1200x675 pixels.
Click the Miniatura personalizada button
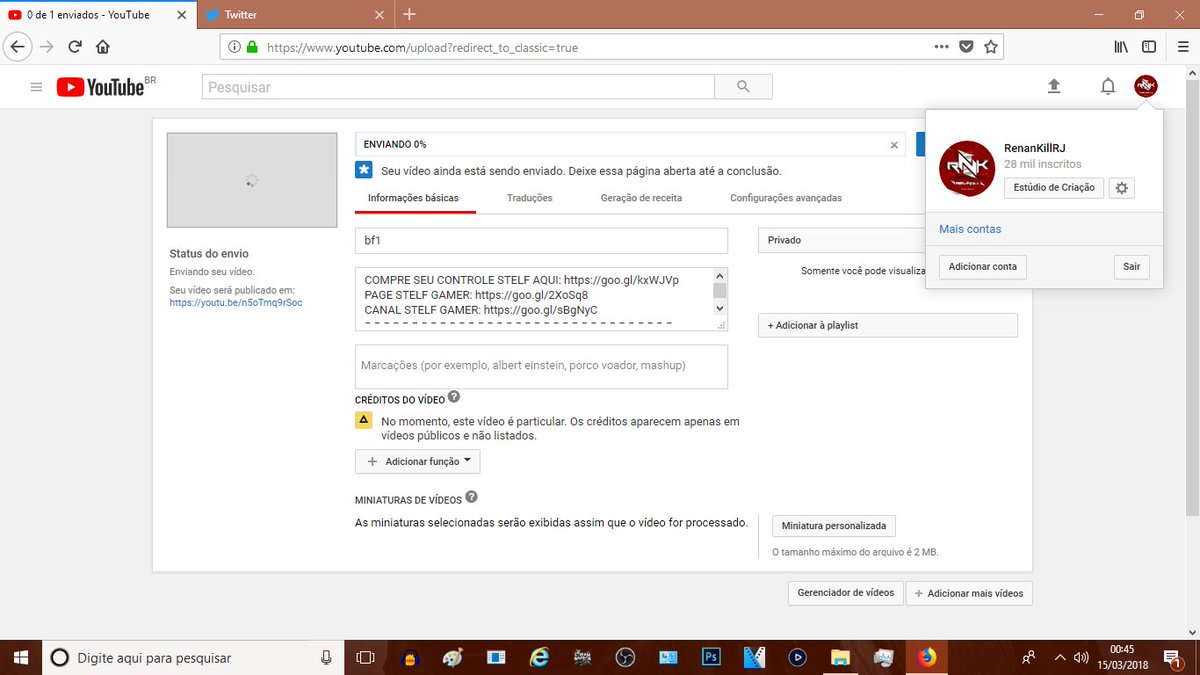834,526
